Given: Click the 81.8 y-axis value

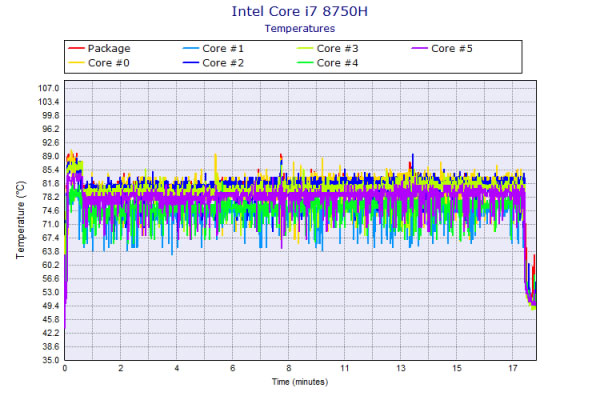Looking at the screenshot, I should [x=50, y=183].
